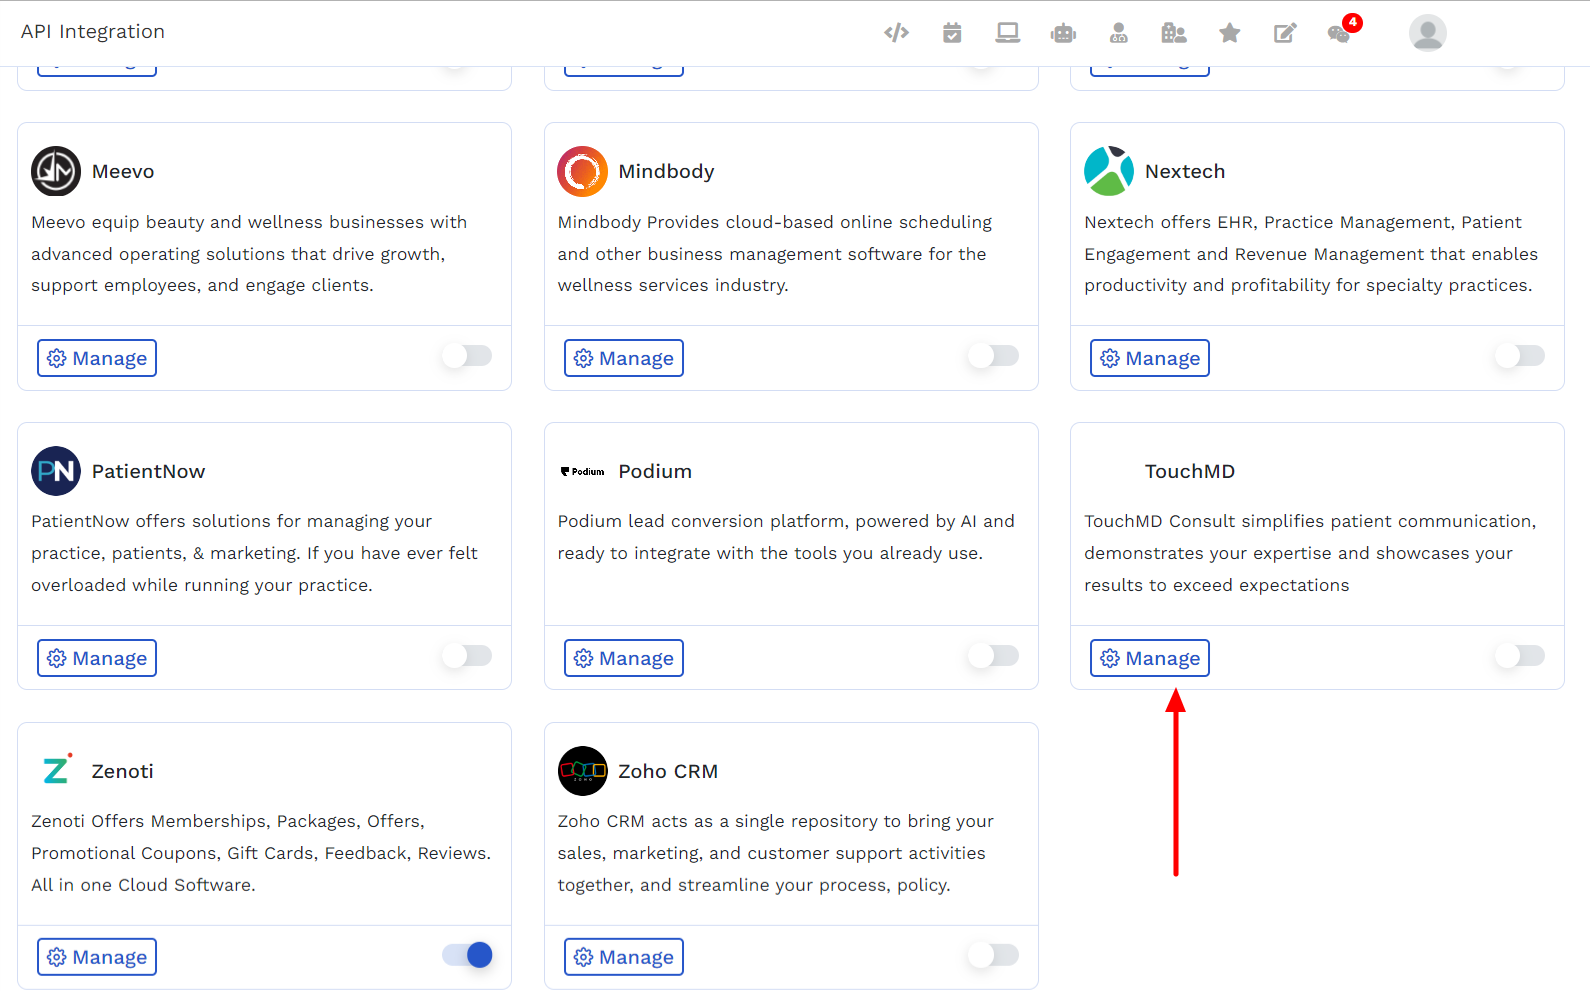Click the Zoho CRM logo

click(x=582, y=771)
